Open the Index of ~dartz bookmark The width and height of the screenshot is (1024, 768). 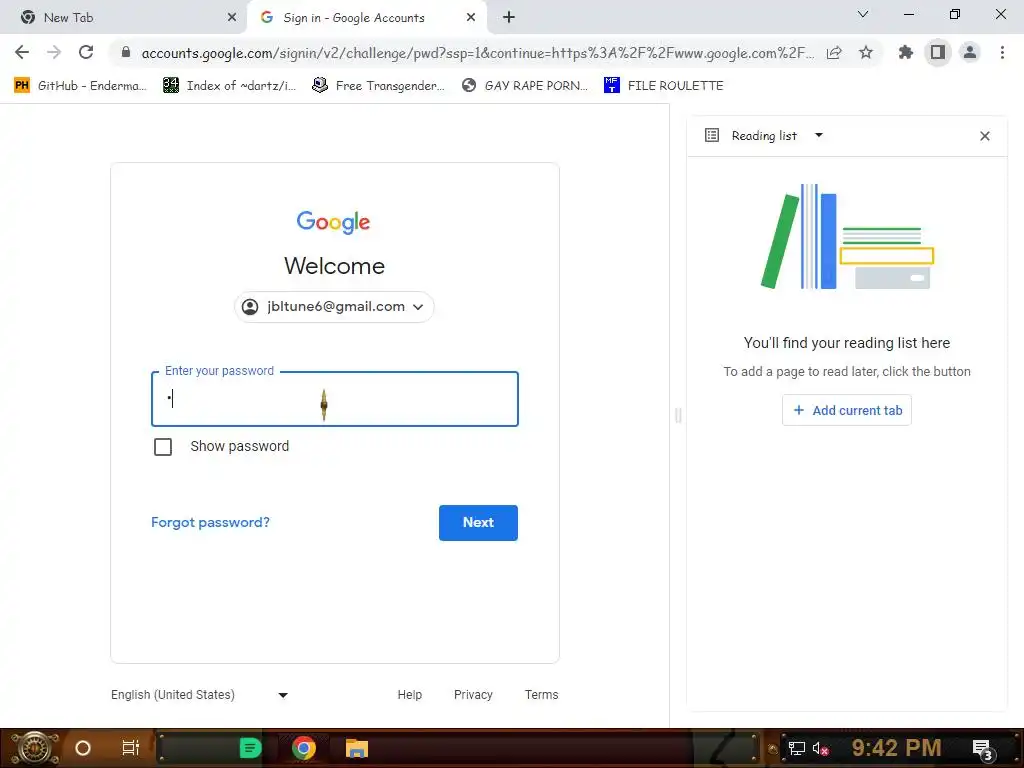coord(230,86)
